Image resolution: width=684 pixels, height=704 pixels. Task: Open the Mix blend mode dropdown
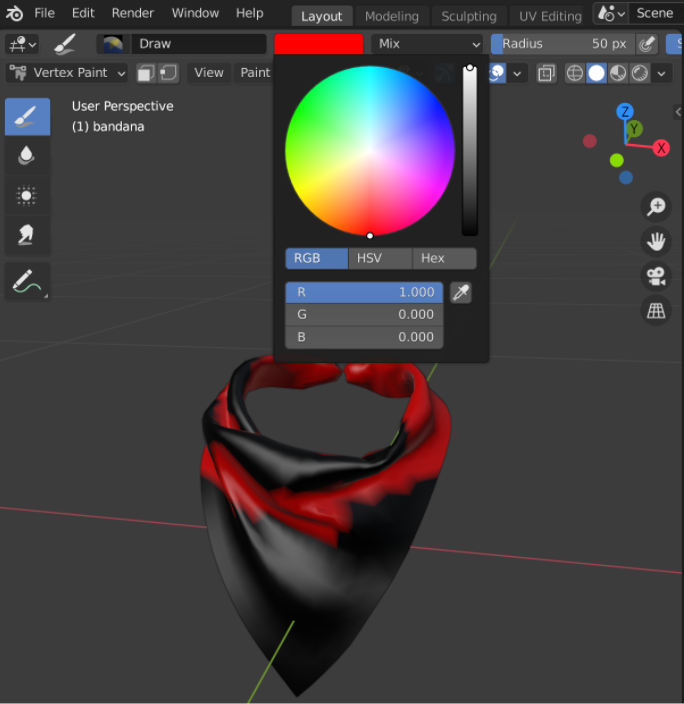[x=427, y=44]
